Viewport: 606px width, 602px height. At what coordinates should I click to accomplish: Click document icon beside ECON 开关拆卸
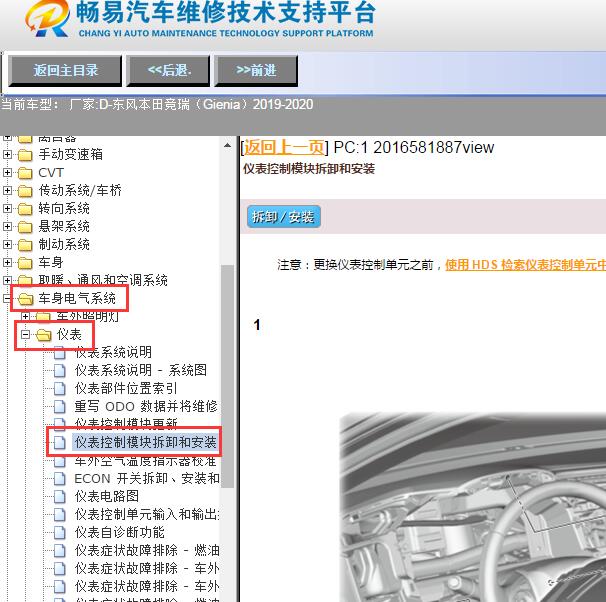pyautogui.click(x=59, y=479)
